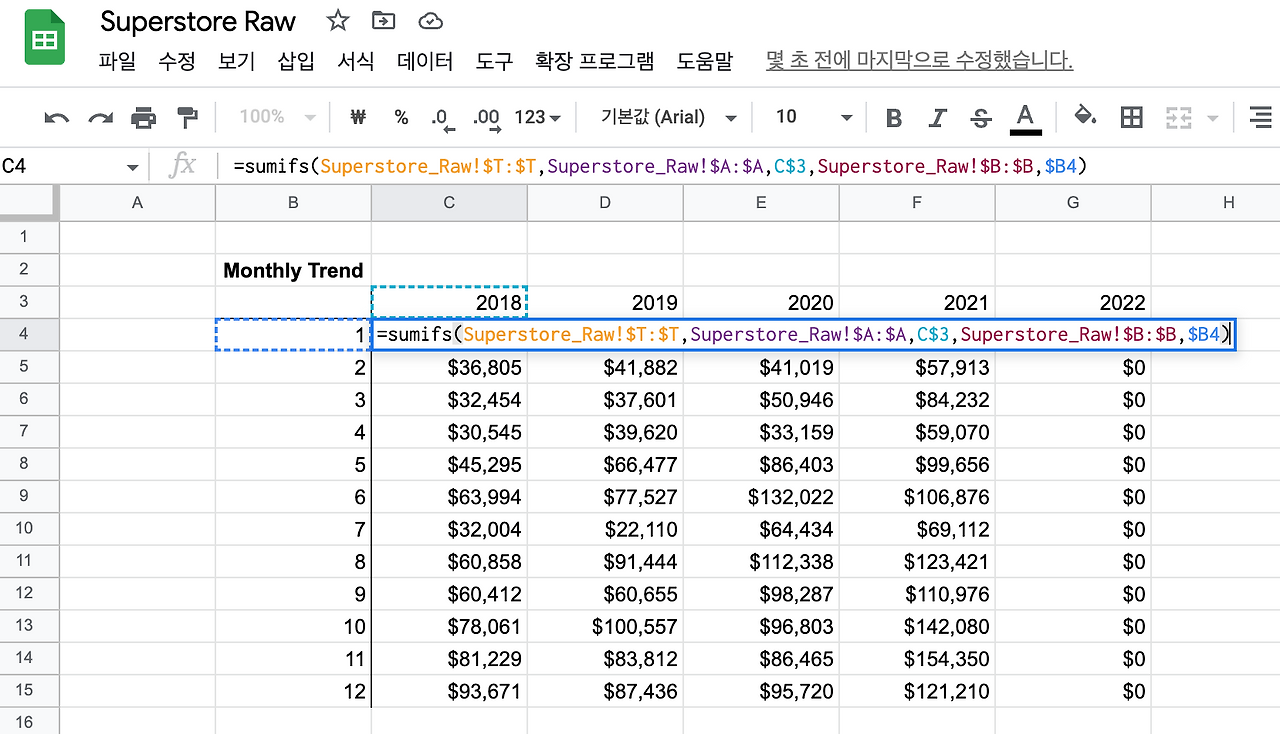
Task: Expand the font size dropdown
Action: (846, 117)
